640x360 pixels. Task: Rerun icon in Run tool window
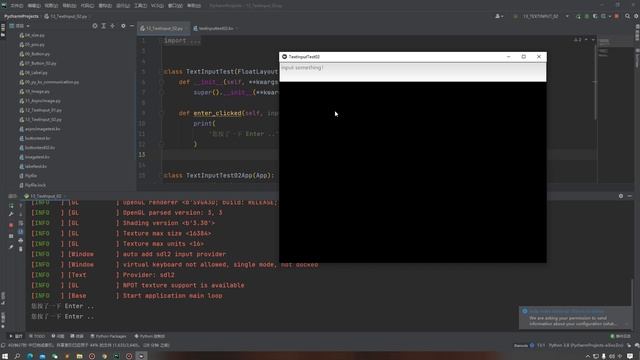pyautogui.click(x=11, y=206)
